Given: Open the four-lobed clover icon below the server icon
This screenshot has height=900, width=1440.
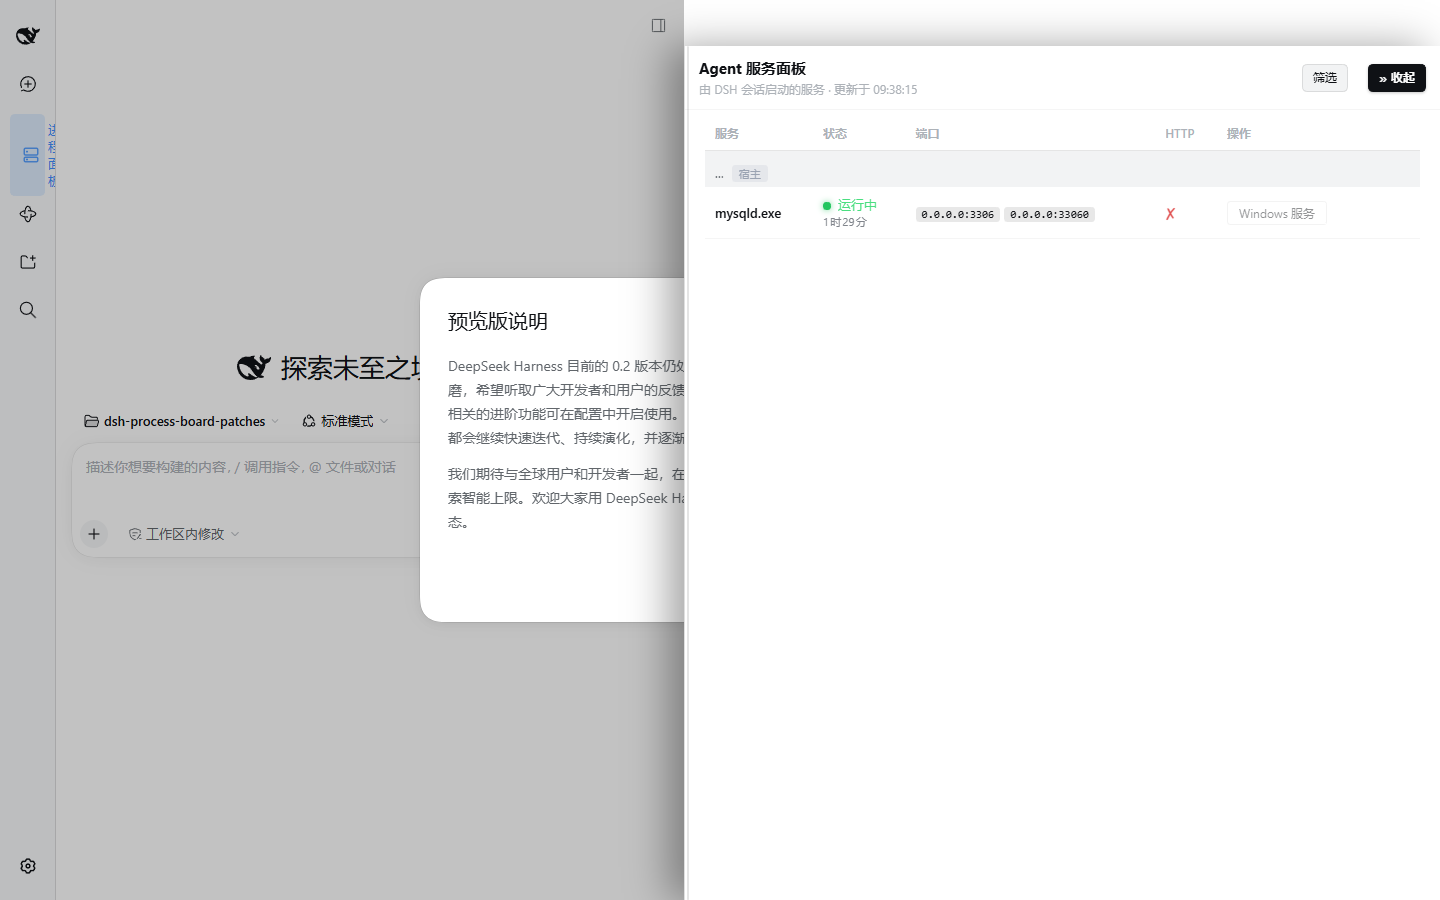Looking at the screenshot, I should pyautogui.click(x=28, y=214).
